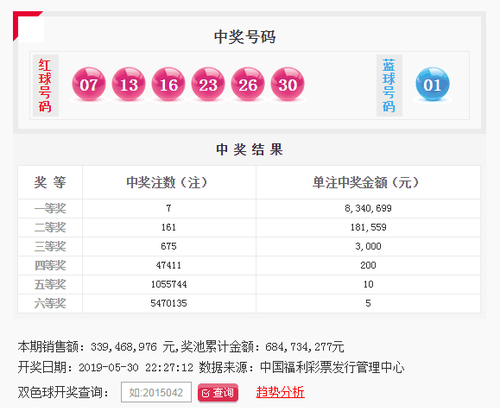Viewport: 500px width, 419px height.
Task: Click red ball number 13
Action: point(128,84)
